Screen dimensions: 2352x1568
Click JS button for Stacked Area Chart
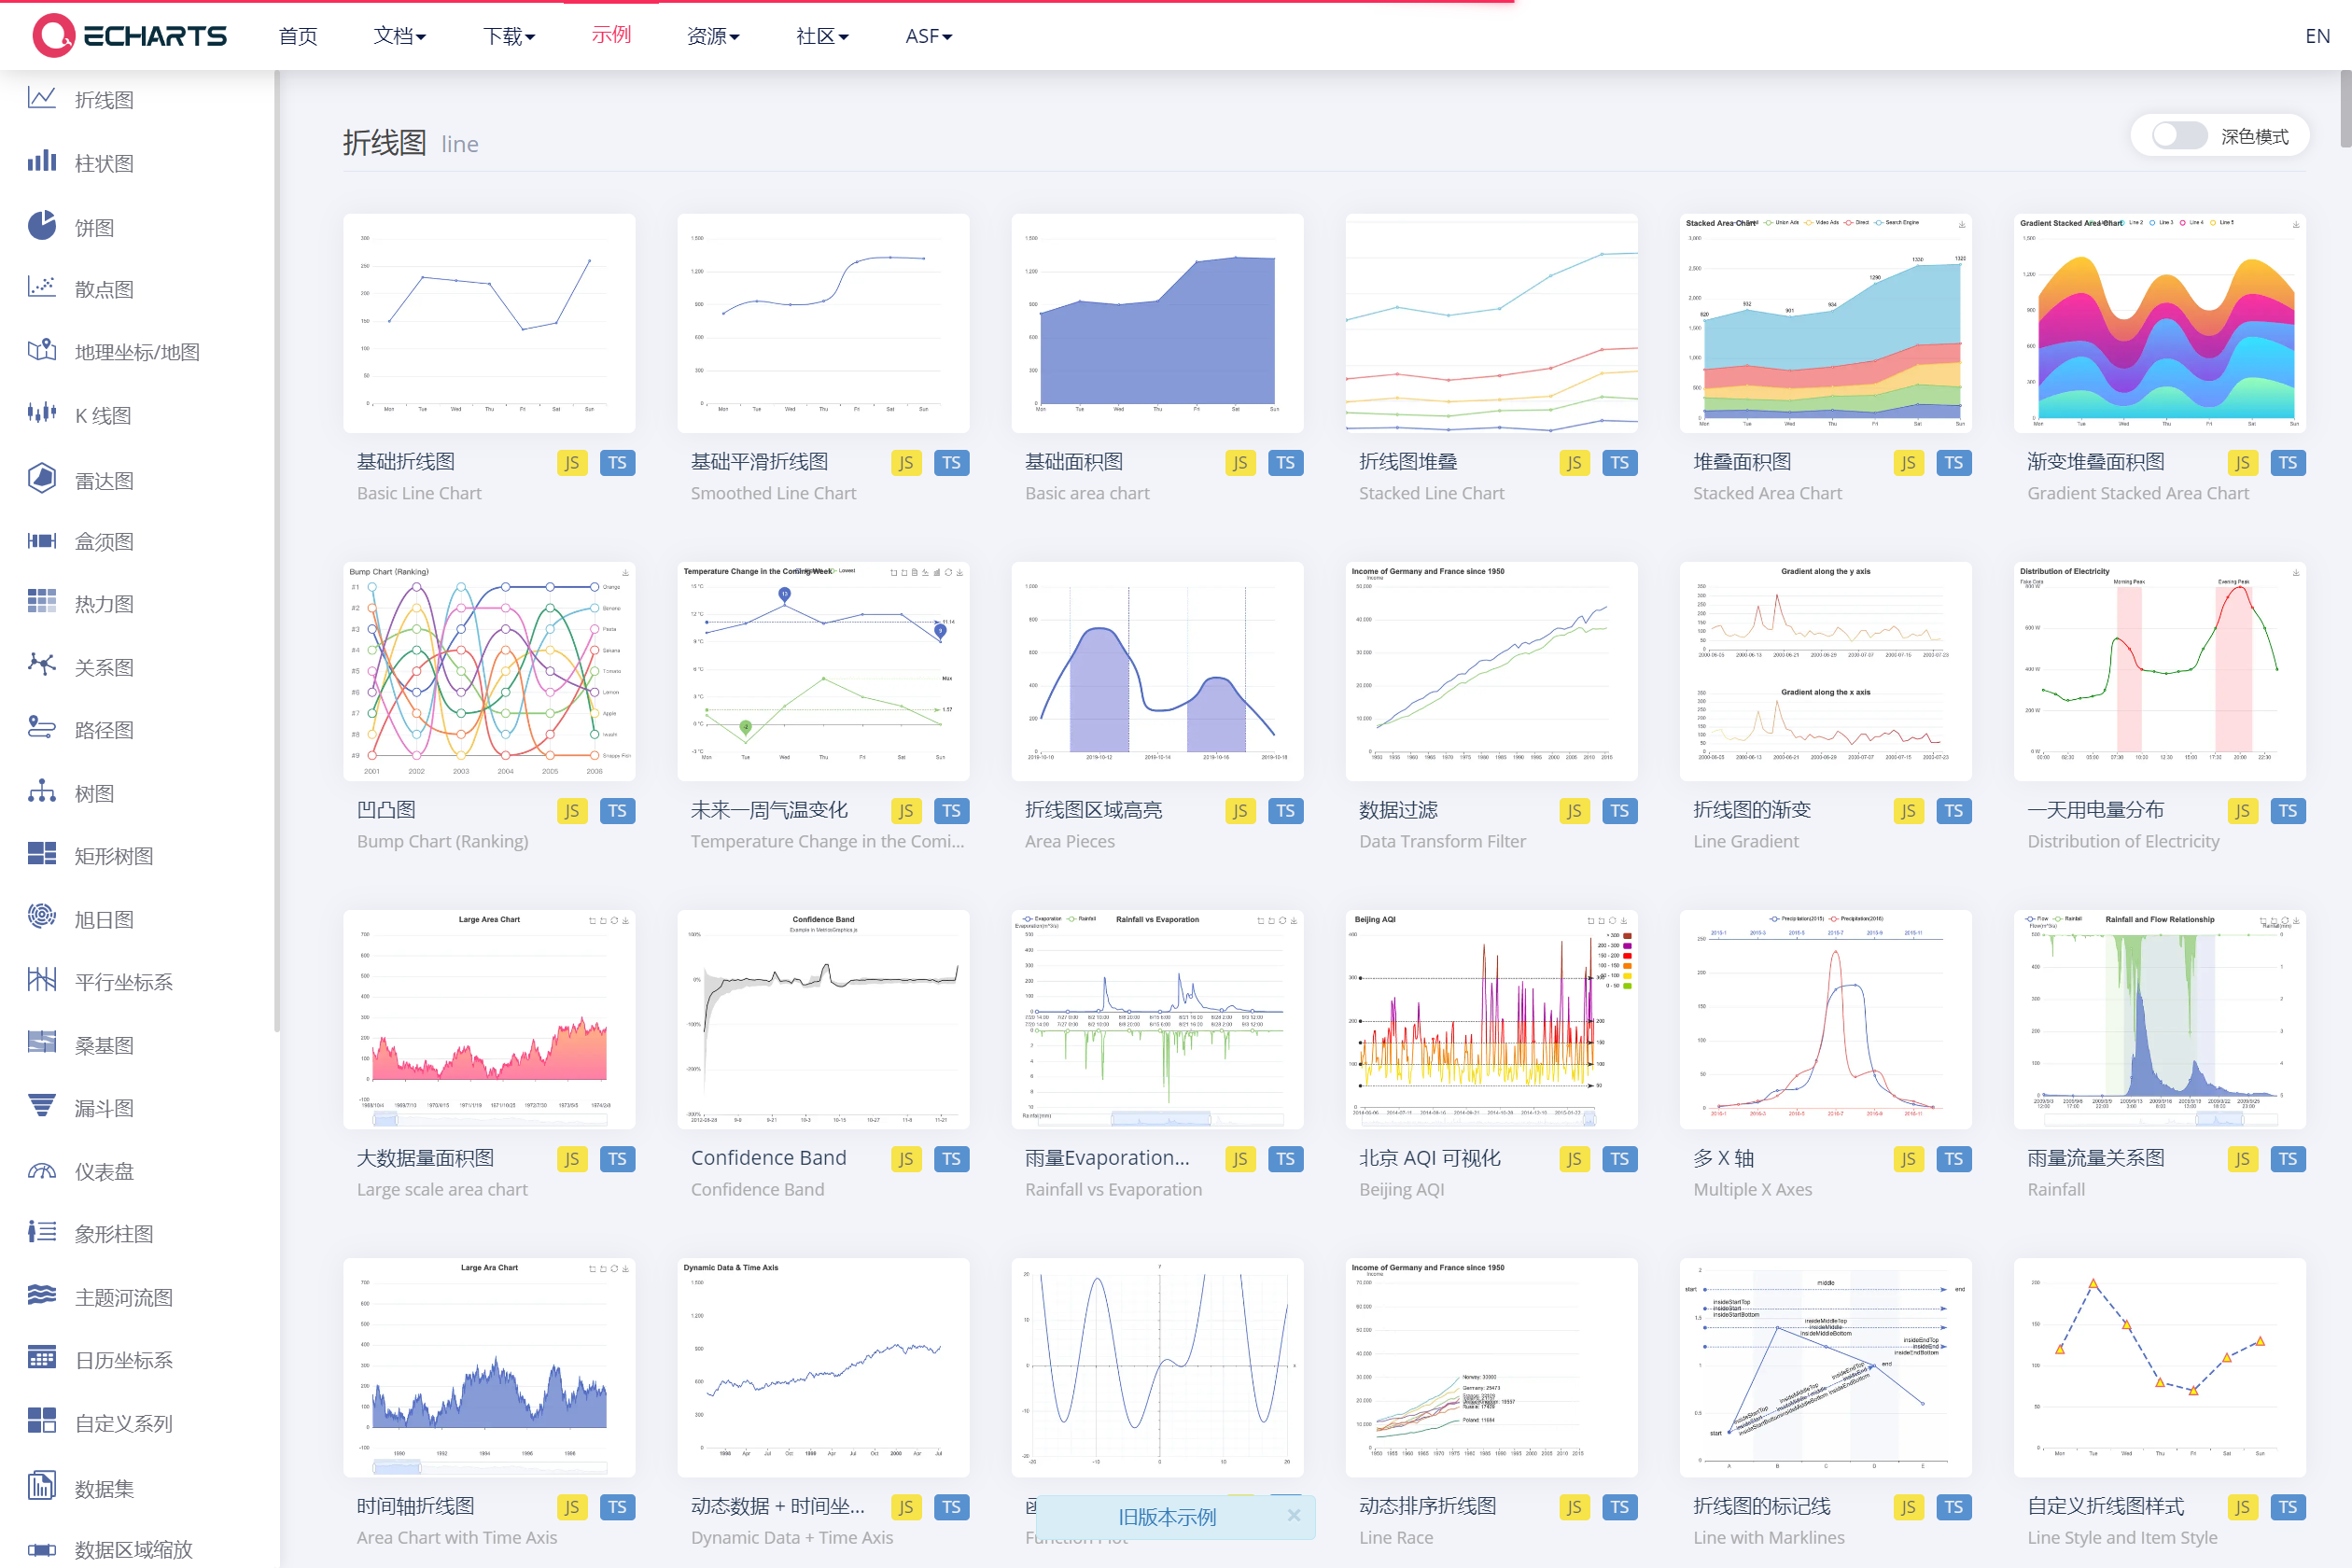(1907, 463)
